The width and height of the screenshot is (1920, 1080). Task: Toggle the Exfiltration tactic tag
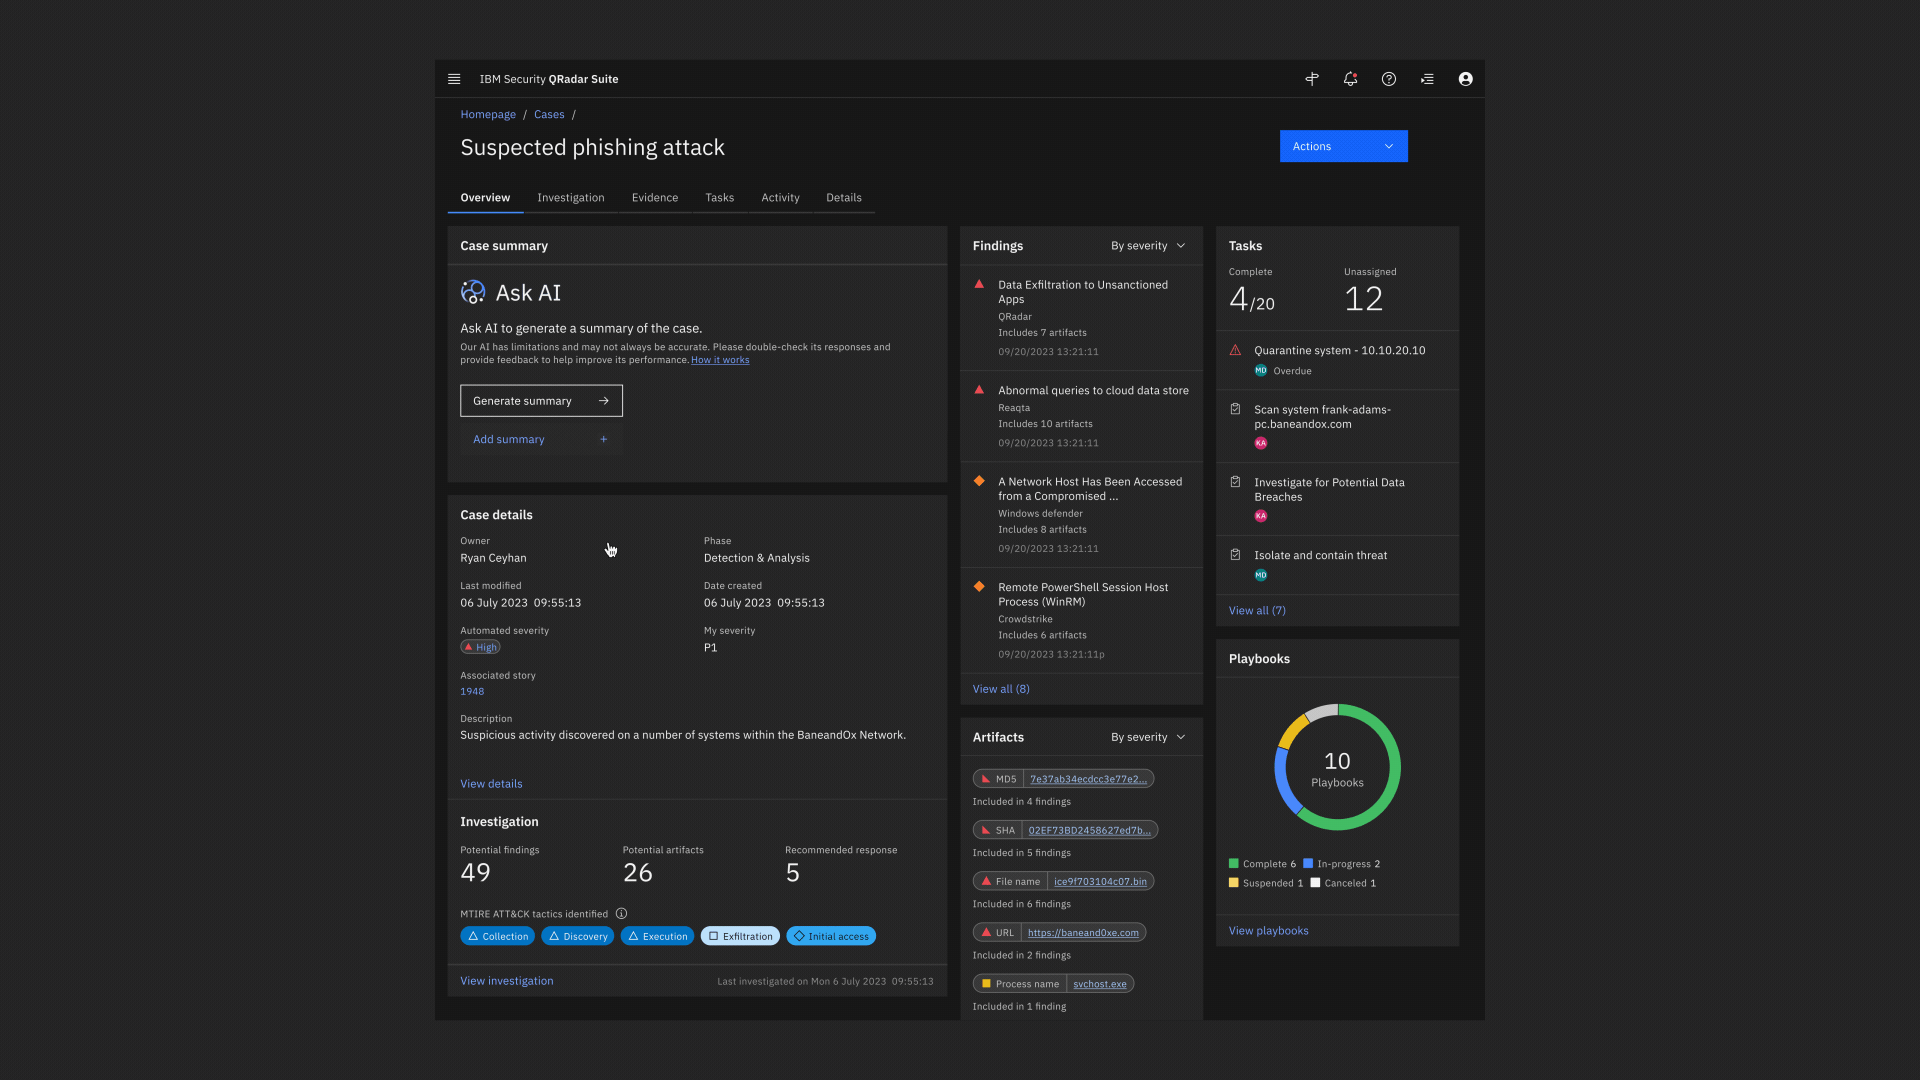click(740, 936)
